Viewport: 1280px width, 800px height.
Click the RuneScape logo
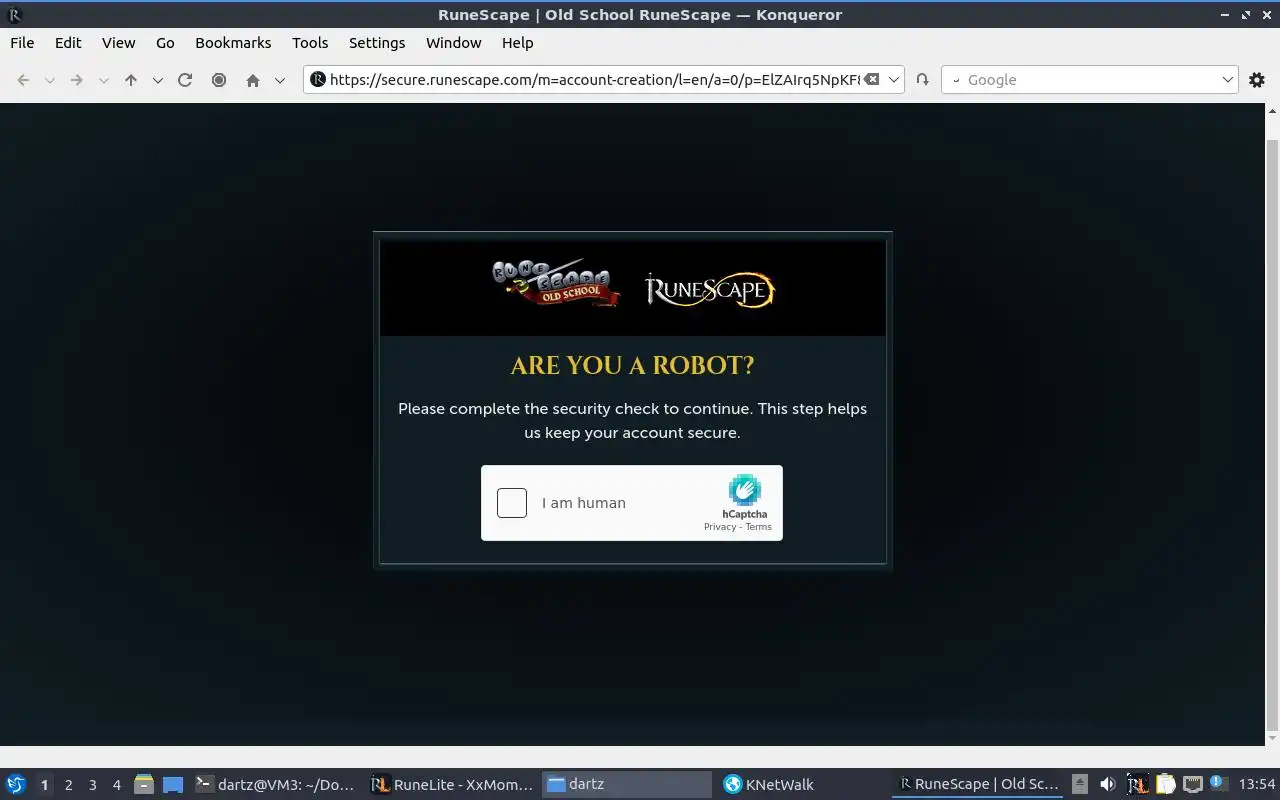tap(710, 290)
